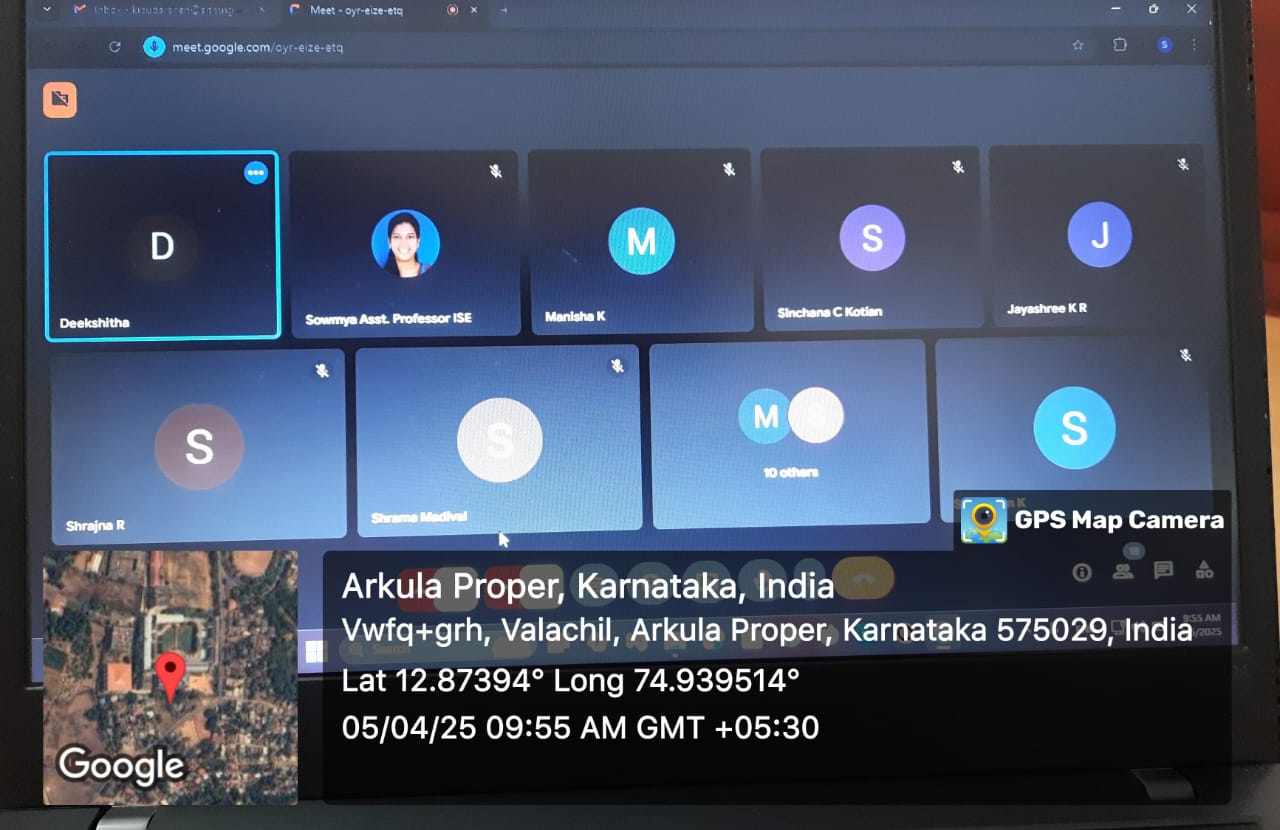Image resolution: width=1280 pixels, height=830 pixels.
Task: Reload the Google Meet page
Action: click(x=115, y=47)
